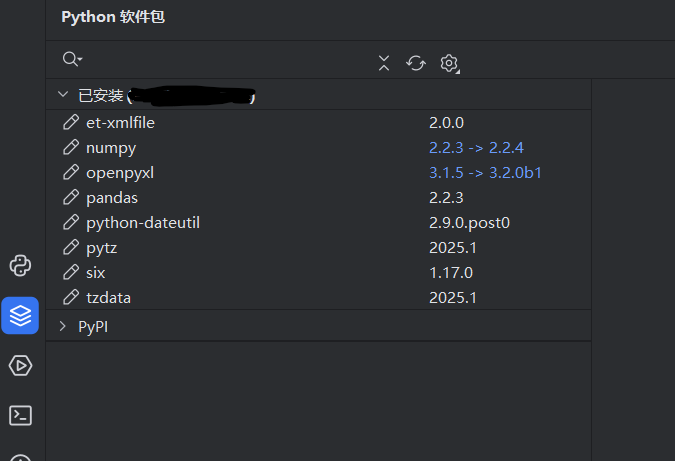
Task: Open the Python Packages tool window
Action: click(20, 315)
